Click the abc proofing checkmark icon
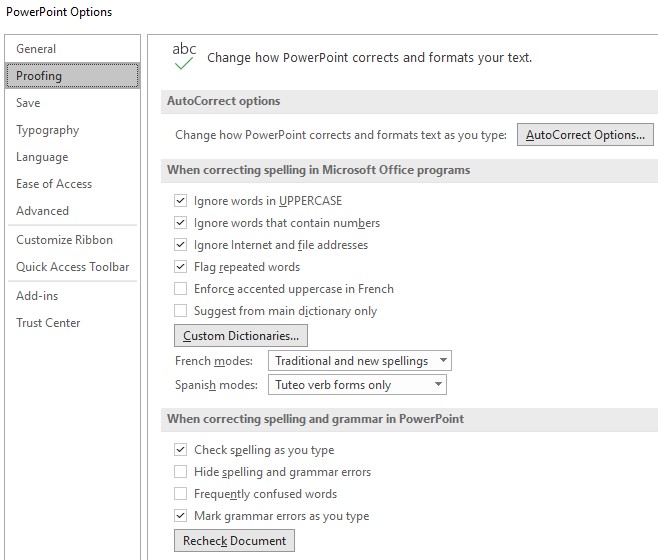Viewport: 658px width, 560px height. 184,56
